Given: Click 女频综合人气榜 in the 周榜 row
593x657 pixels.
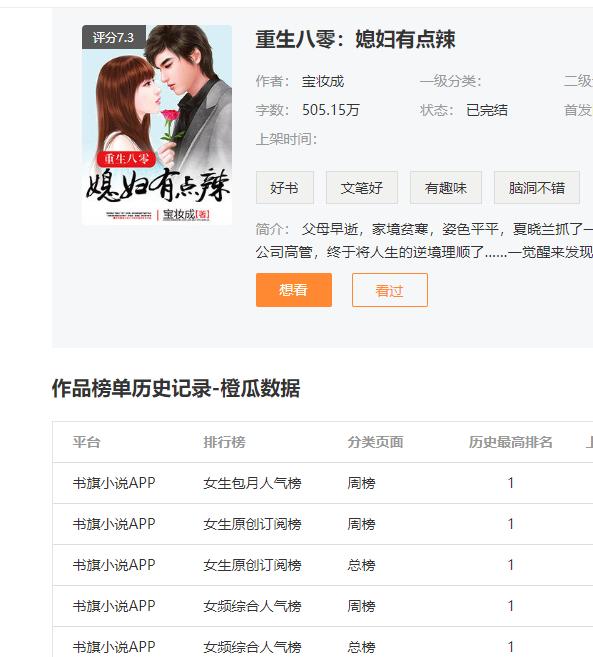Looking at the screenshot, I should pyautogui.click(x=252, y=606).
